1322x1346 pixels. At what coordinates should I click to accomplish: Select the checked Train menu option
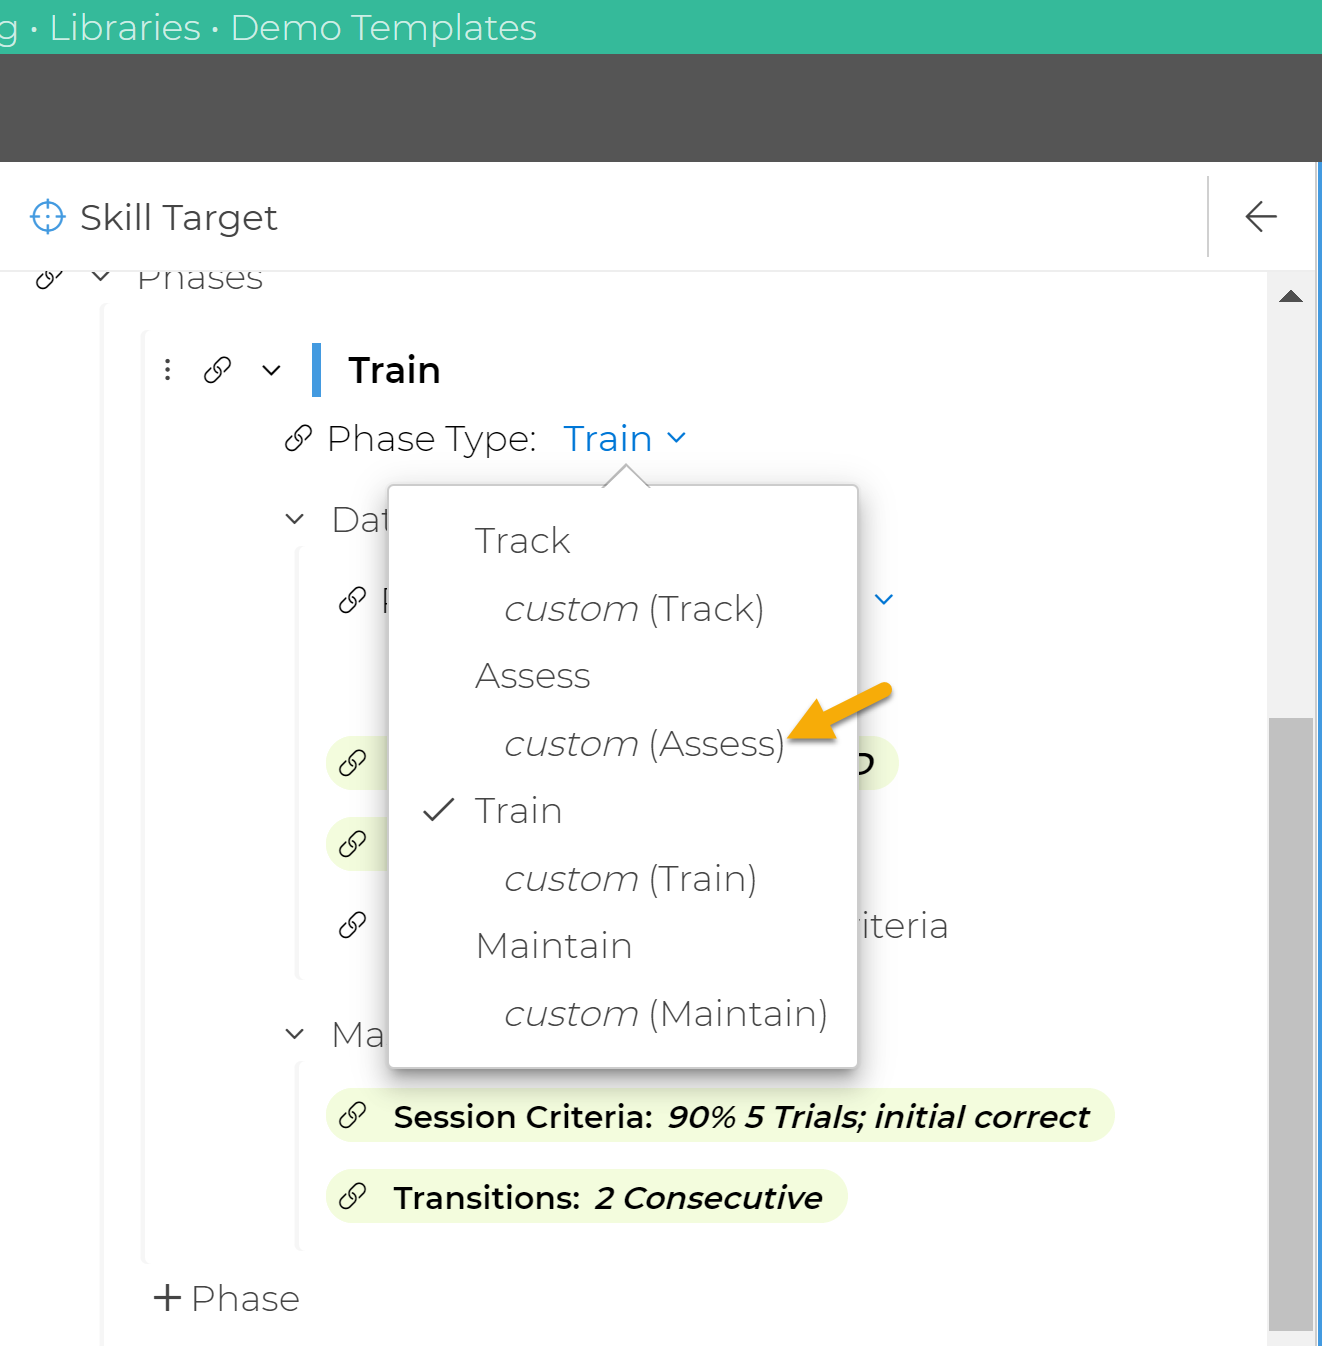[518, 811]
